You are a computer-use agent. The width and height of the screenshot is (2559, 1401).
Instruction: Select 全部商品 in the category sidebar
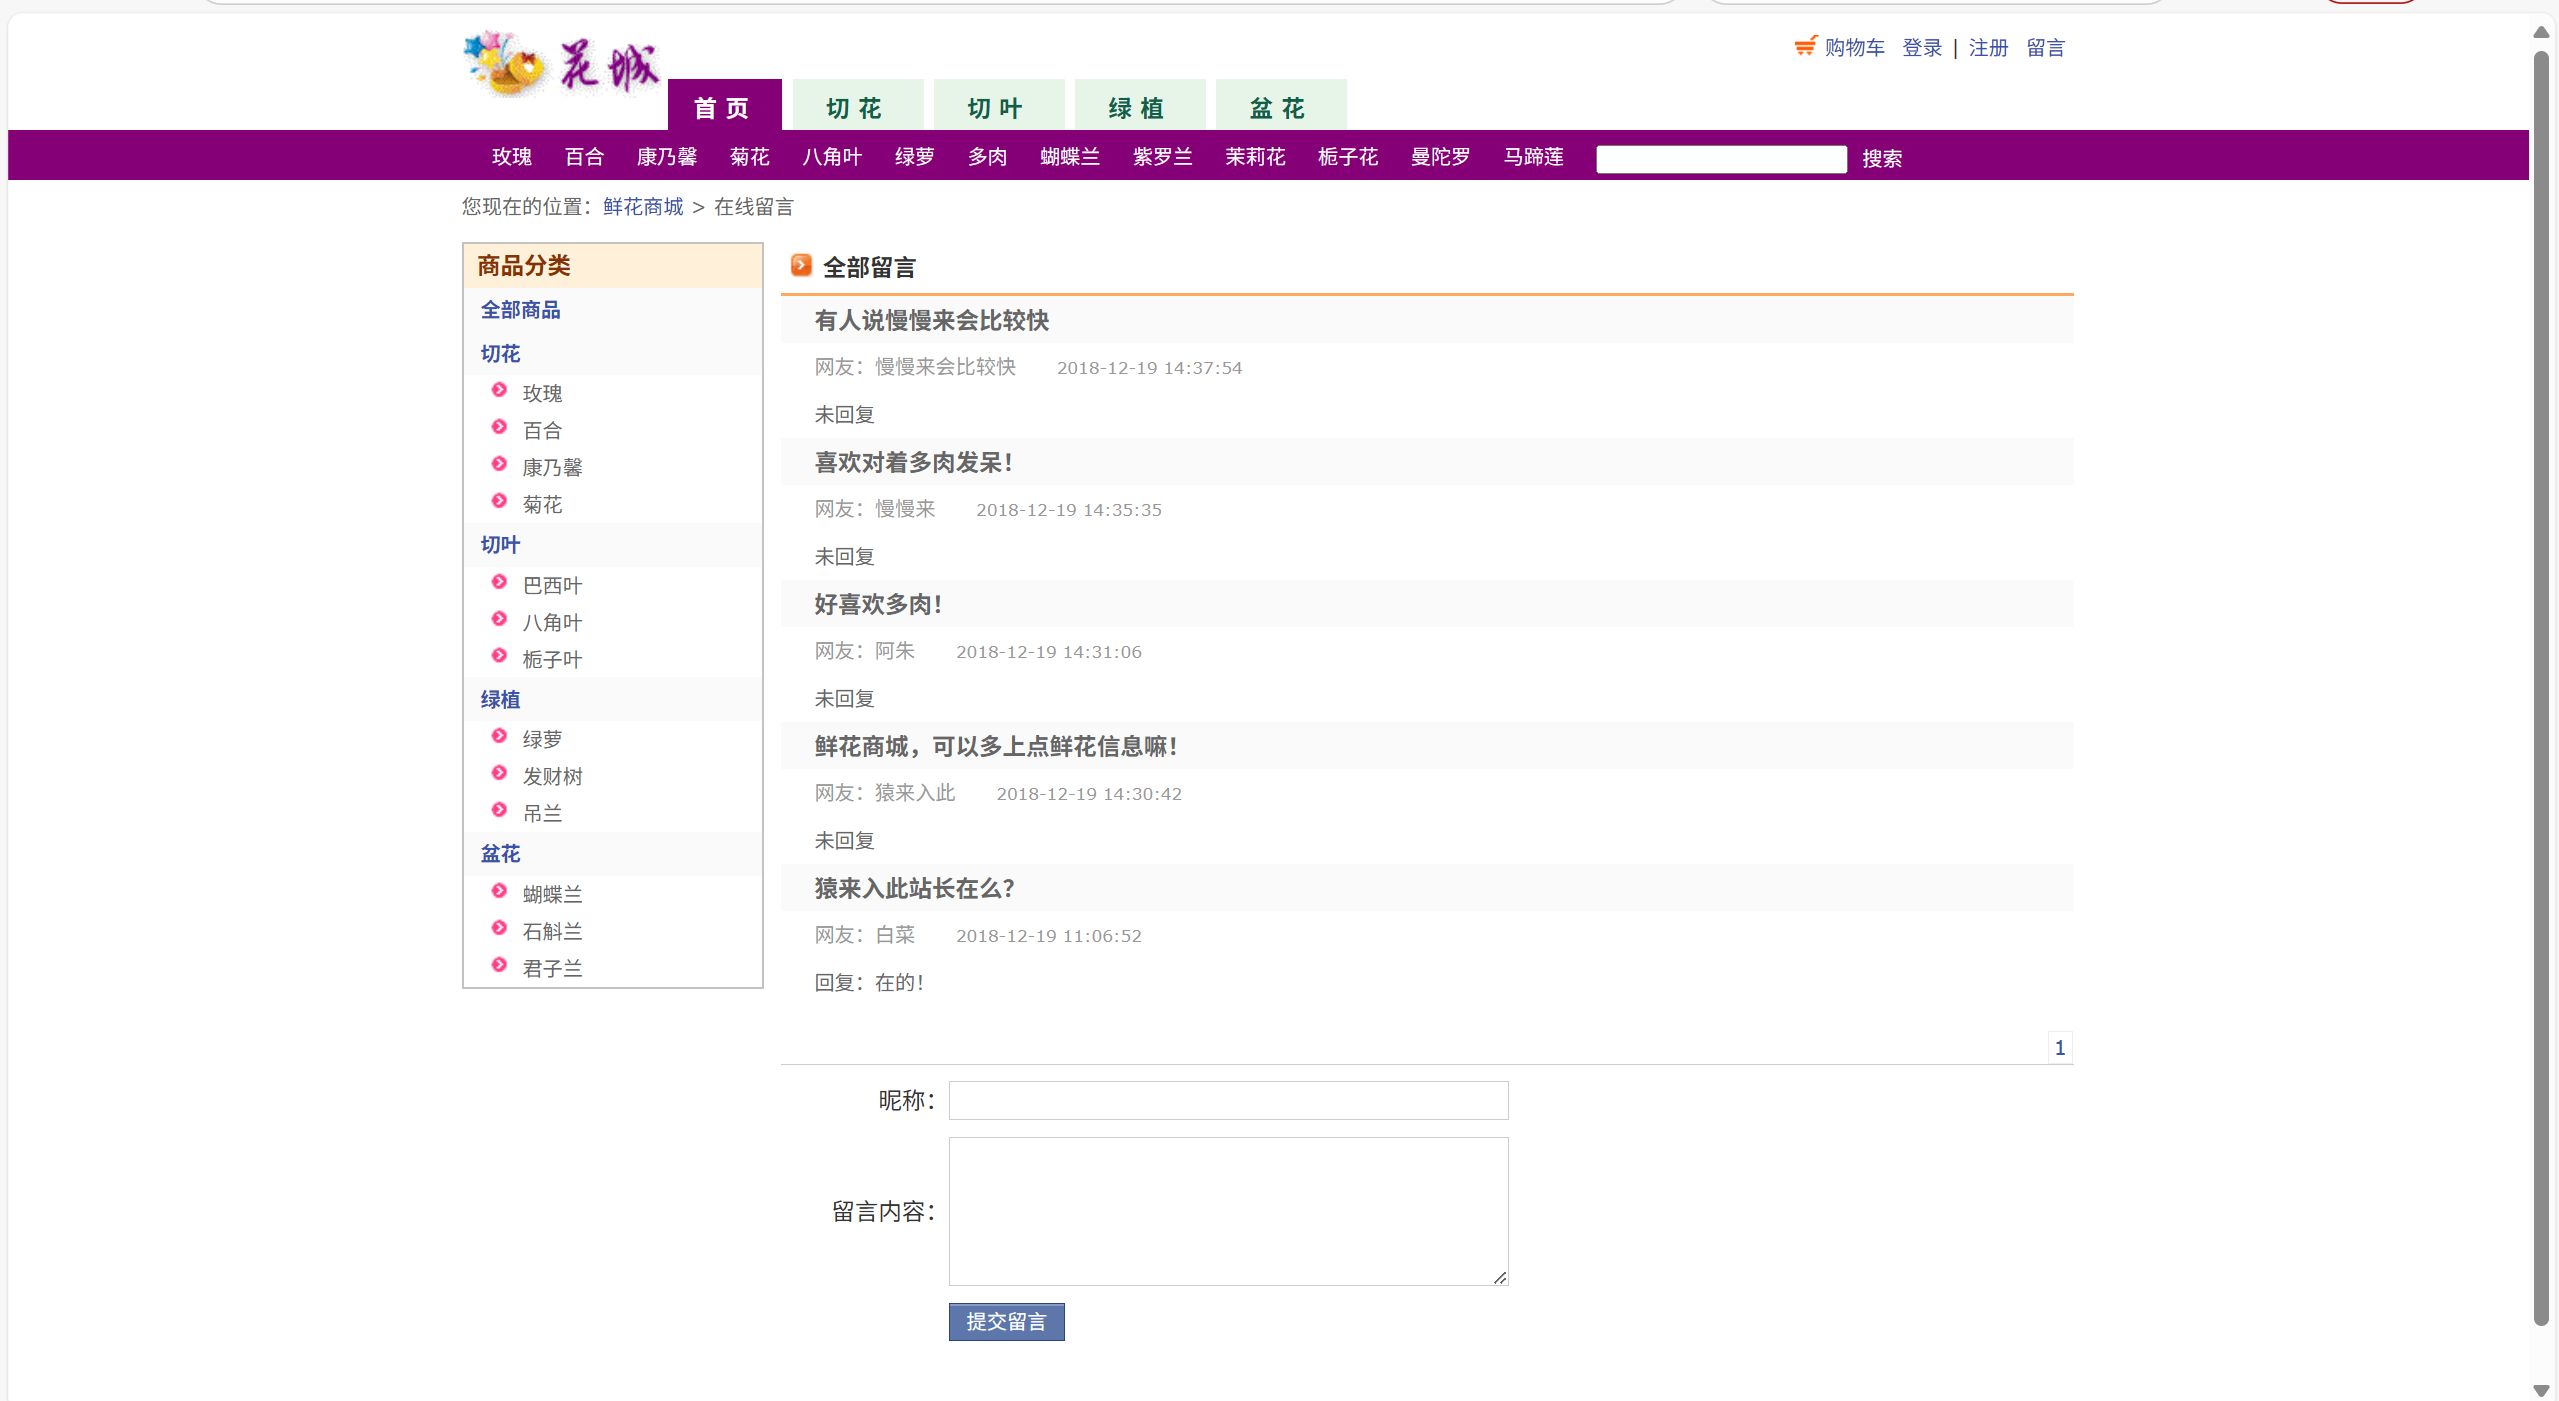click(520, 309)
